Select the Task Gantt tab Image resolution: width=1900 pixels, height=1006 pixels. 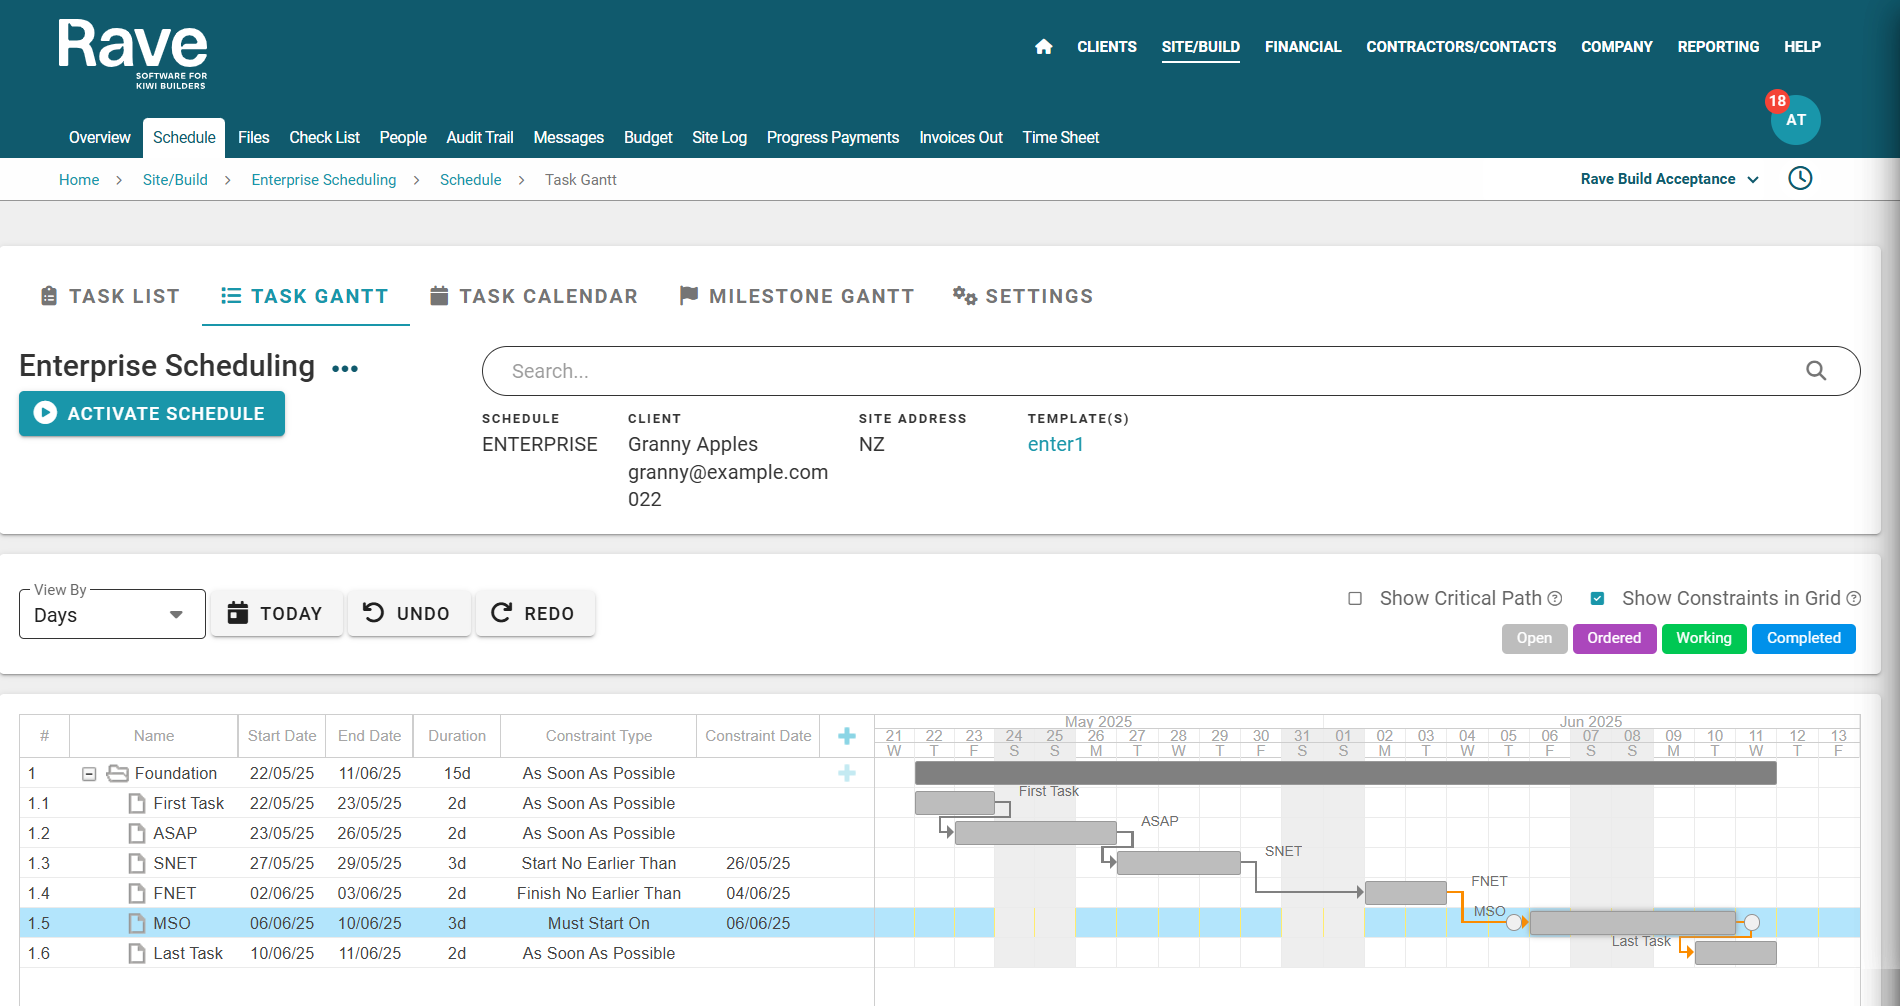pyautogui.click(x=305, y=296)
